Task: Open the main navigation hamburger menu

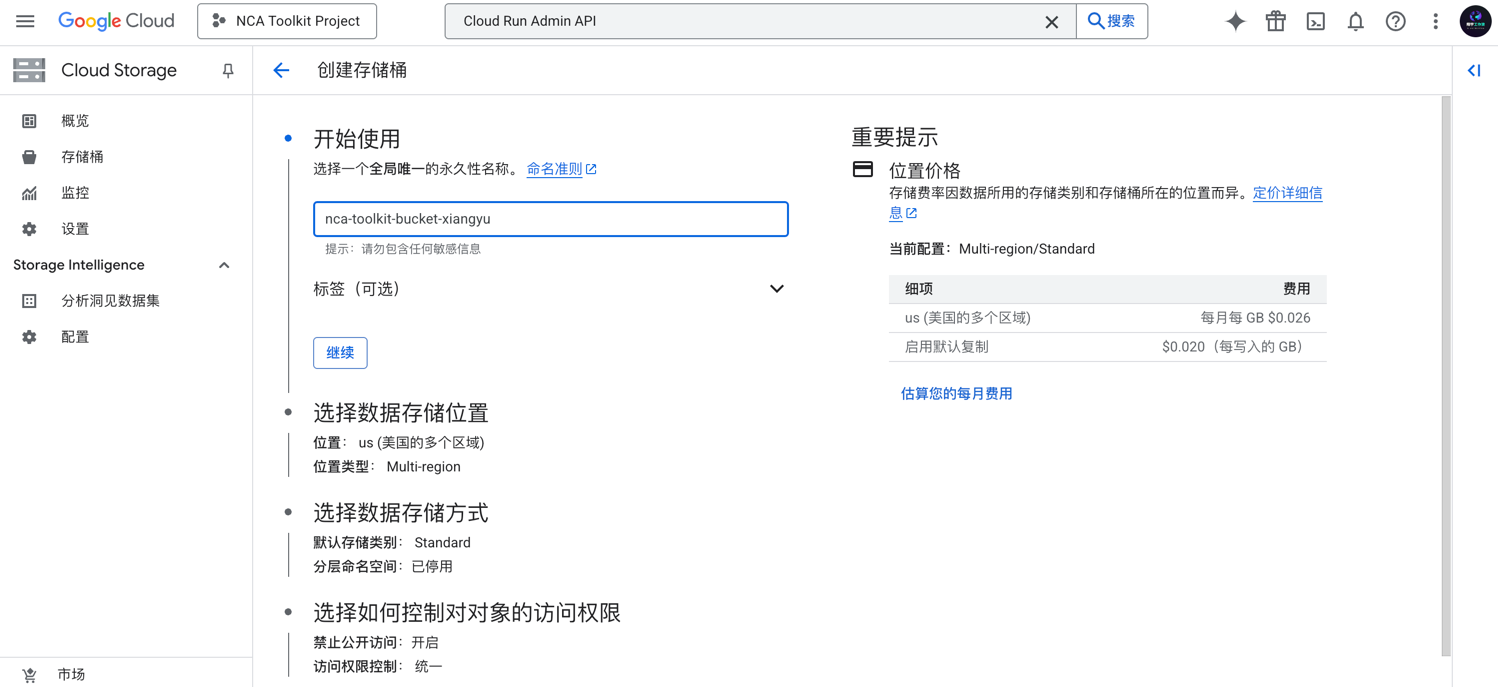Action: coord(25,20)
